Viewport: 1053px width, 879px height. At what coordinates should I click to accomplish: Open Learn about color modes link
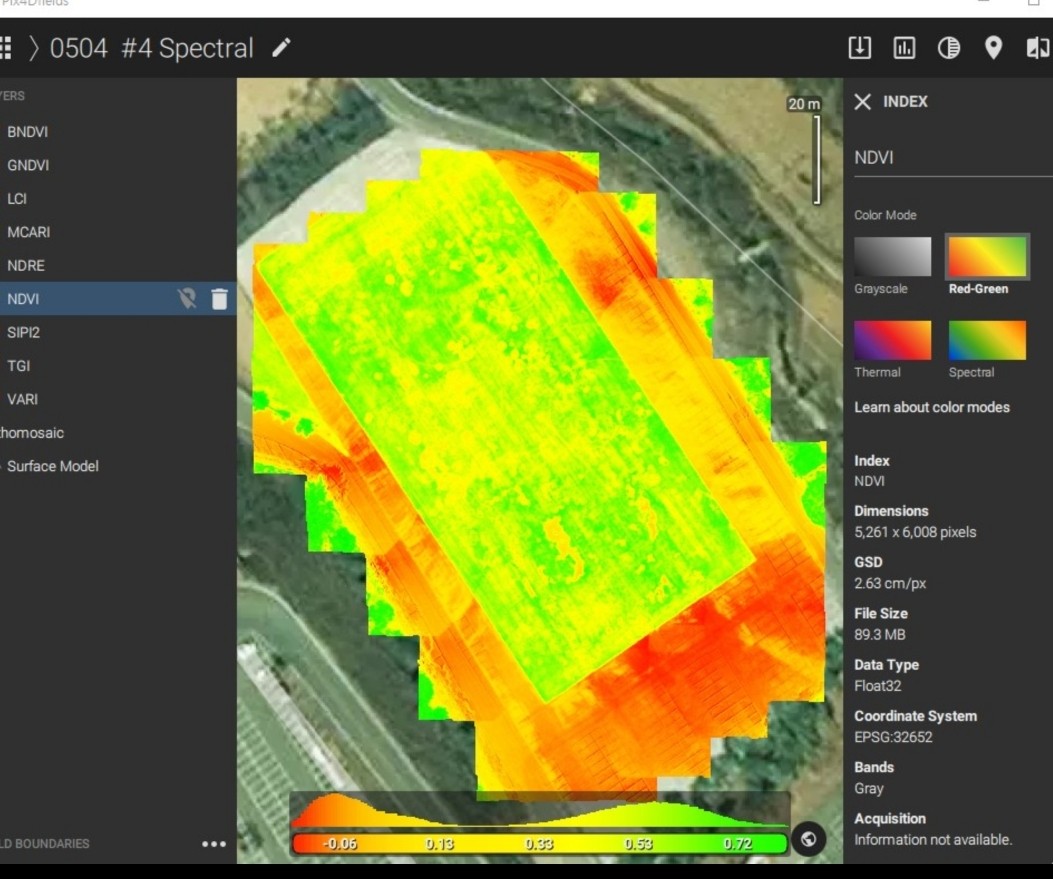tap(931, 407)
